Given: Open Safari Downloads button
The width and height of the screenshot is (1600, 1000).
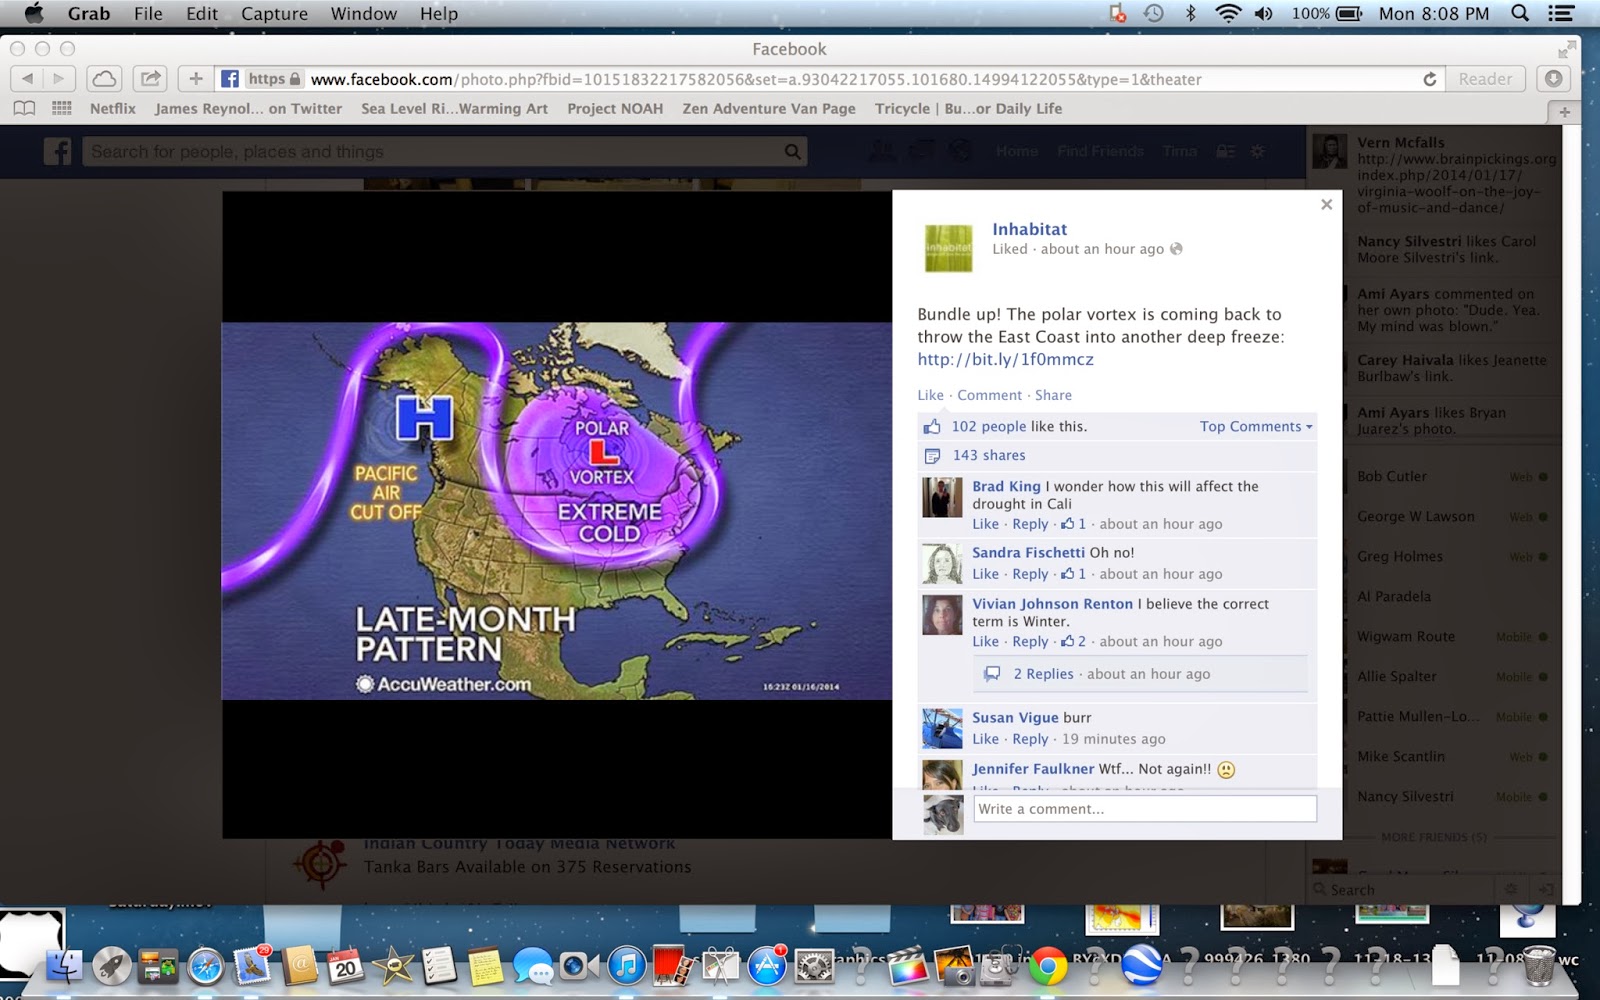Looking at the screenshot, I should pyautogui.click(x=1553, y=79).
